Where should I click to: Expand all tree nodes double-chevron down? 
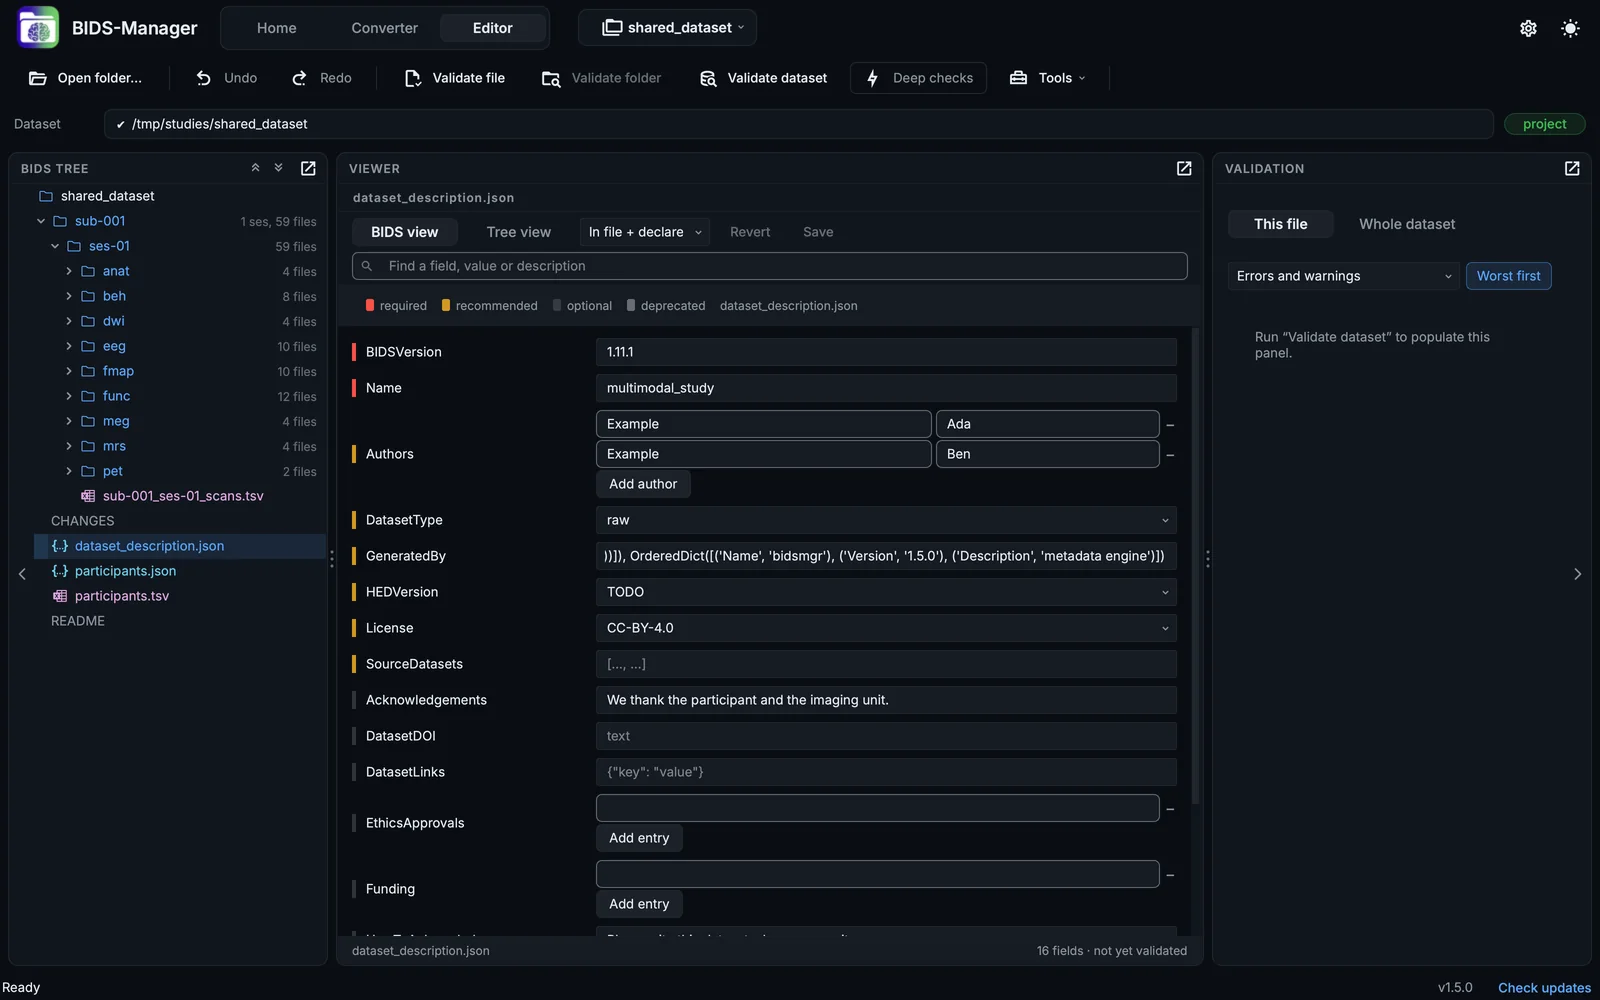coord(279,168)
